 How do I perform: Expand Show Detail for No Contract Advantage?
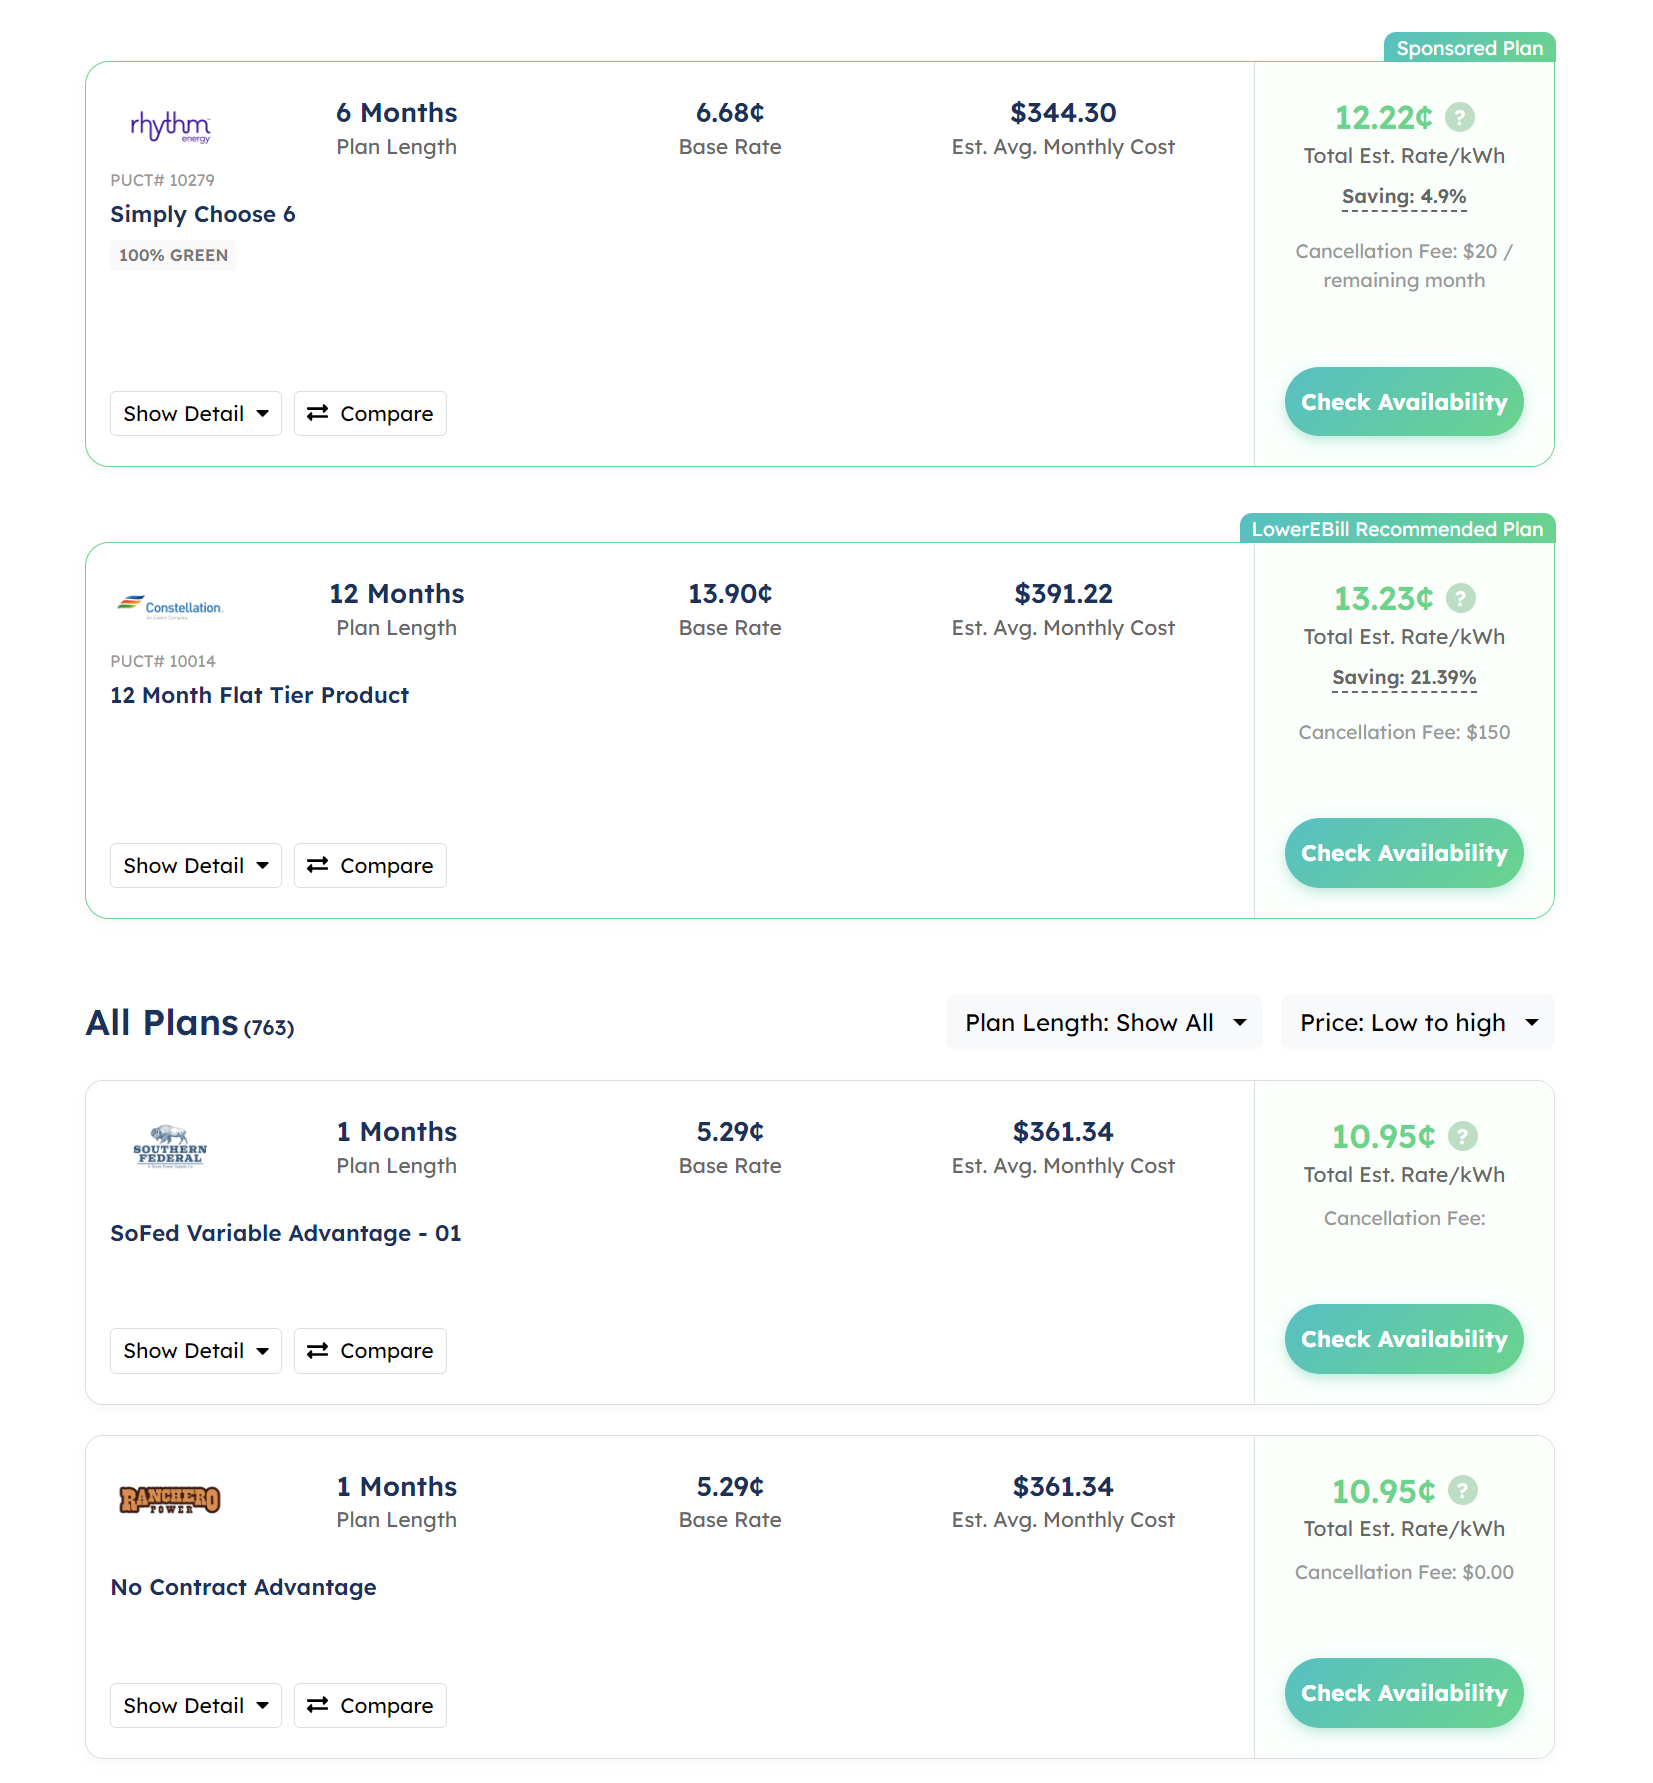coord(196,1706)
